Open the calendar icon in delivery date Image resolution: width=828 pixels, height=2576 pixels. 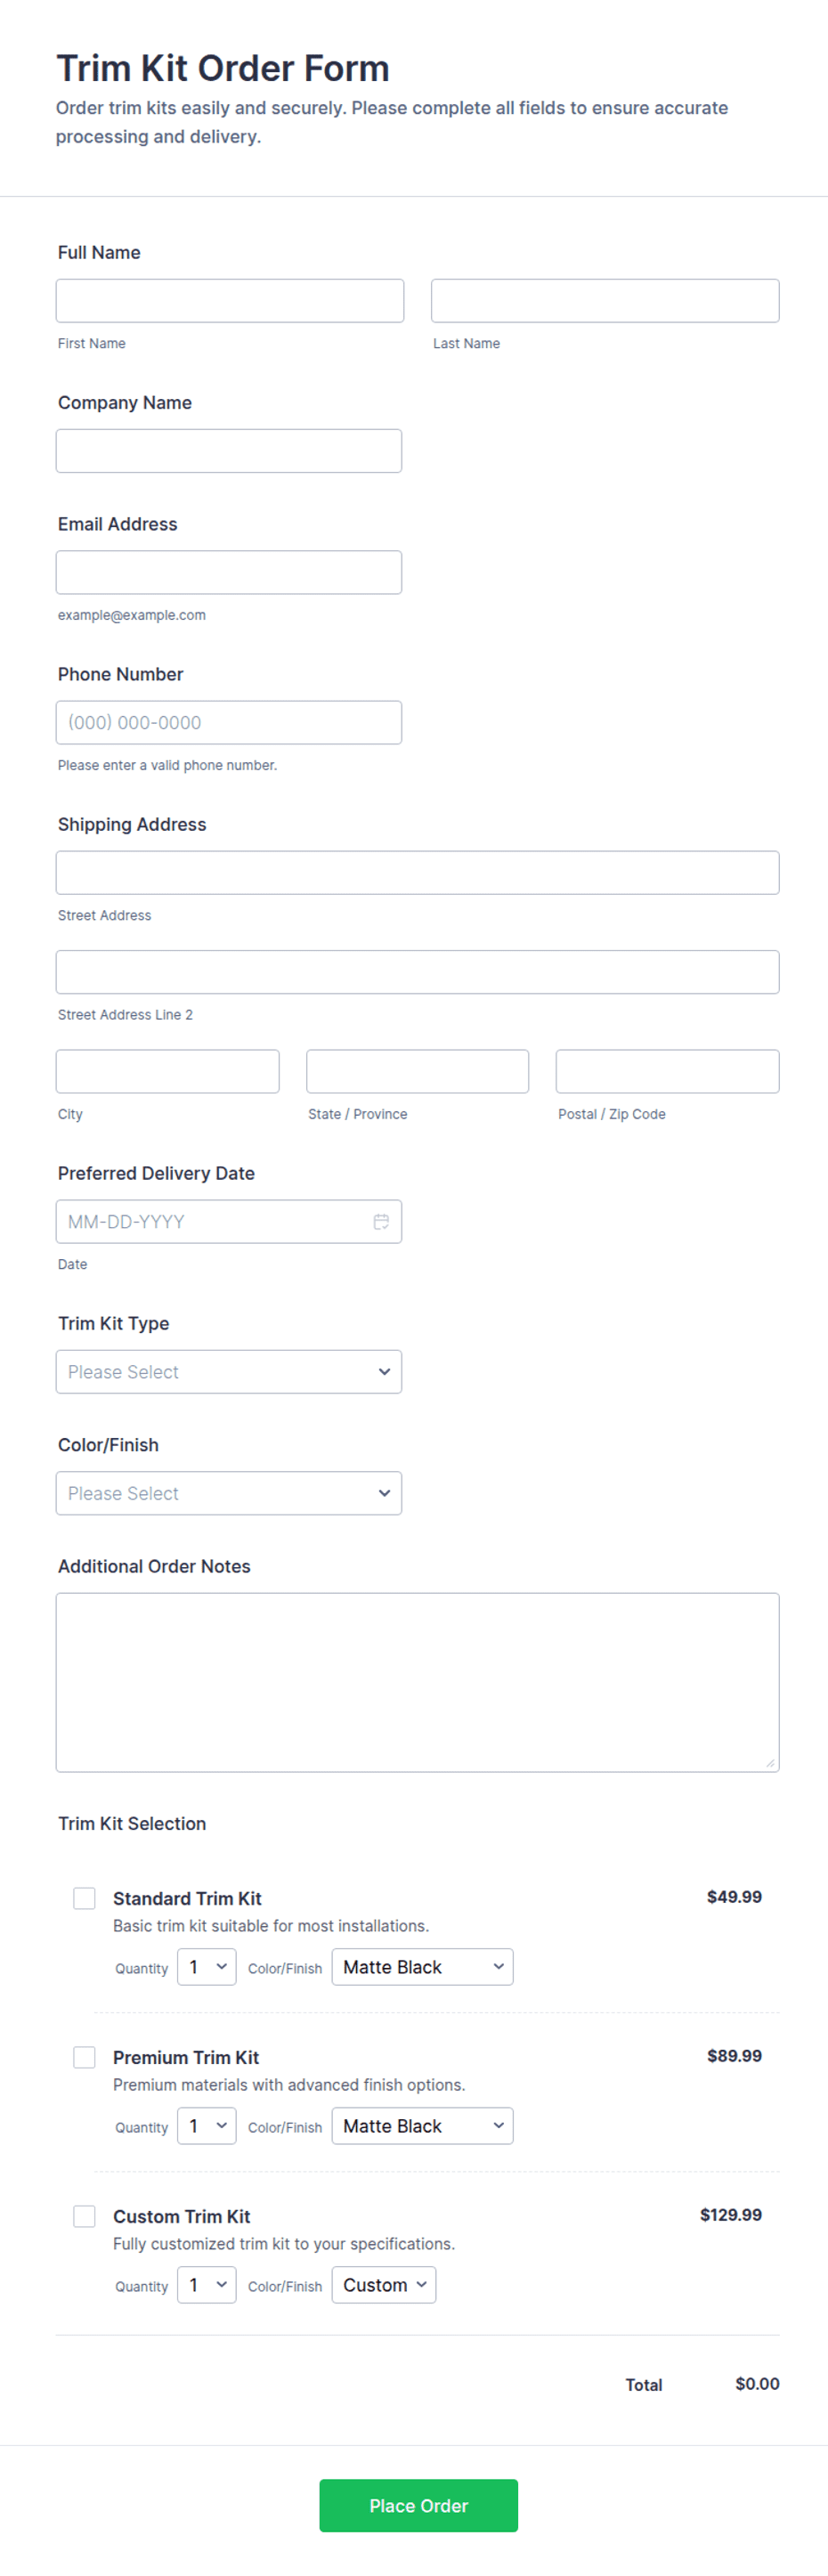coord(381,1221)
